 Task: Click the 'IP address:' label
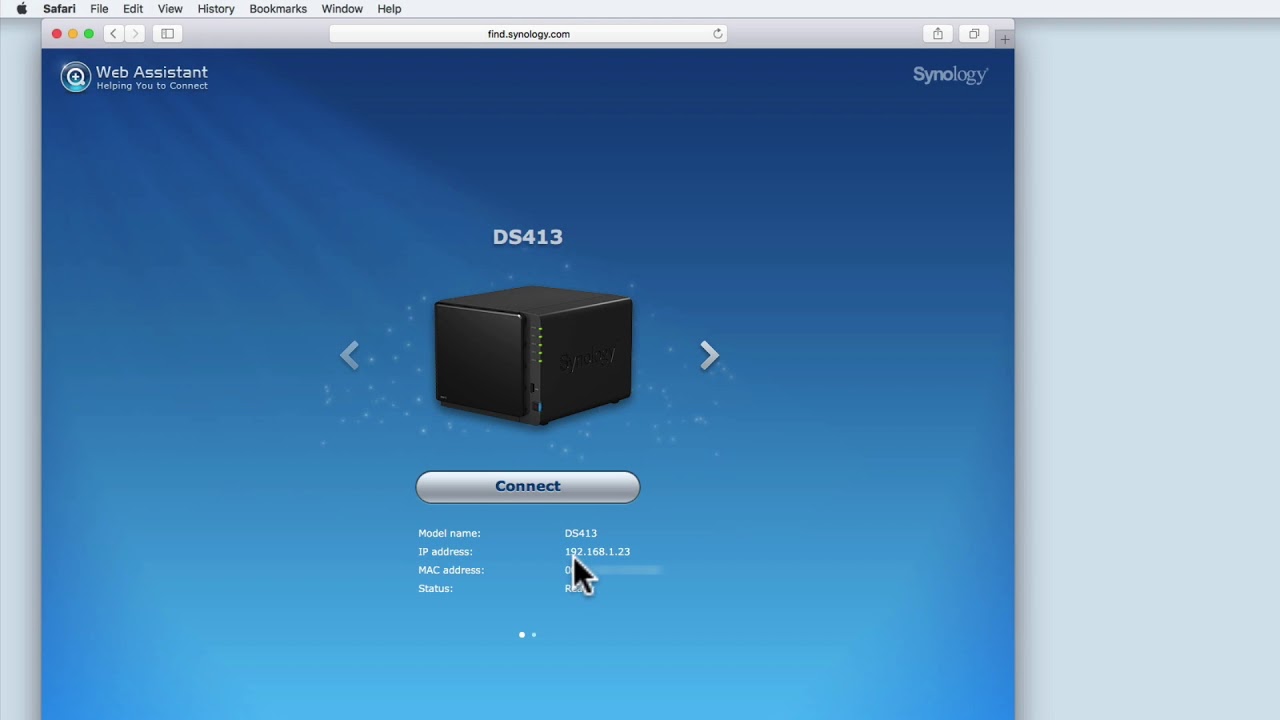point(445,552)
